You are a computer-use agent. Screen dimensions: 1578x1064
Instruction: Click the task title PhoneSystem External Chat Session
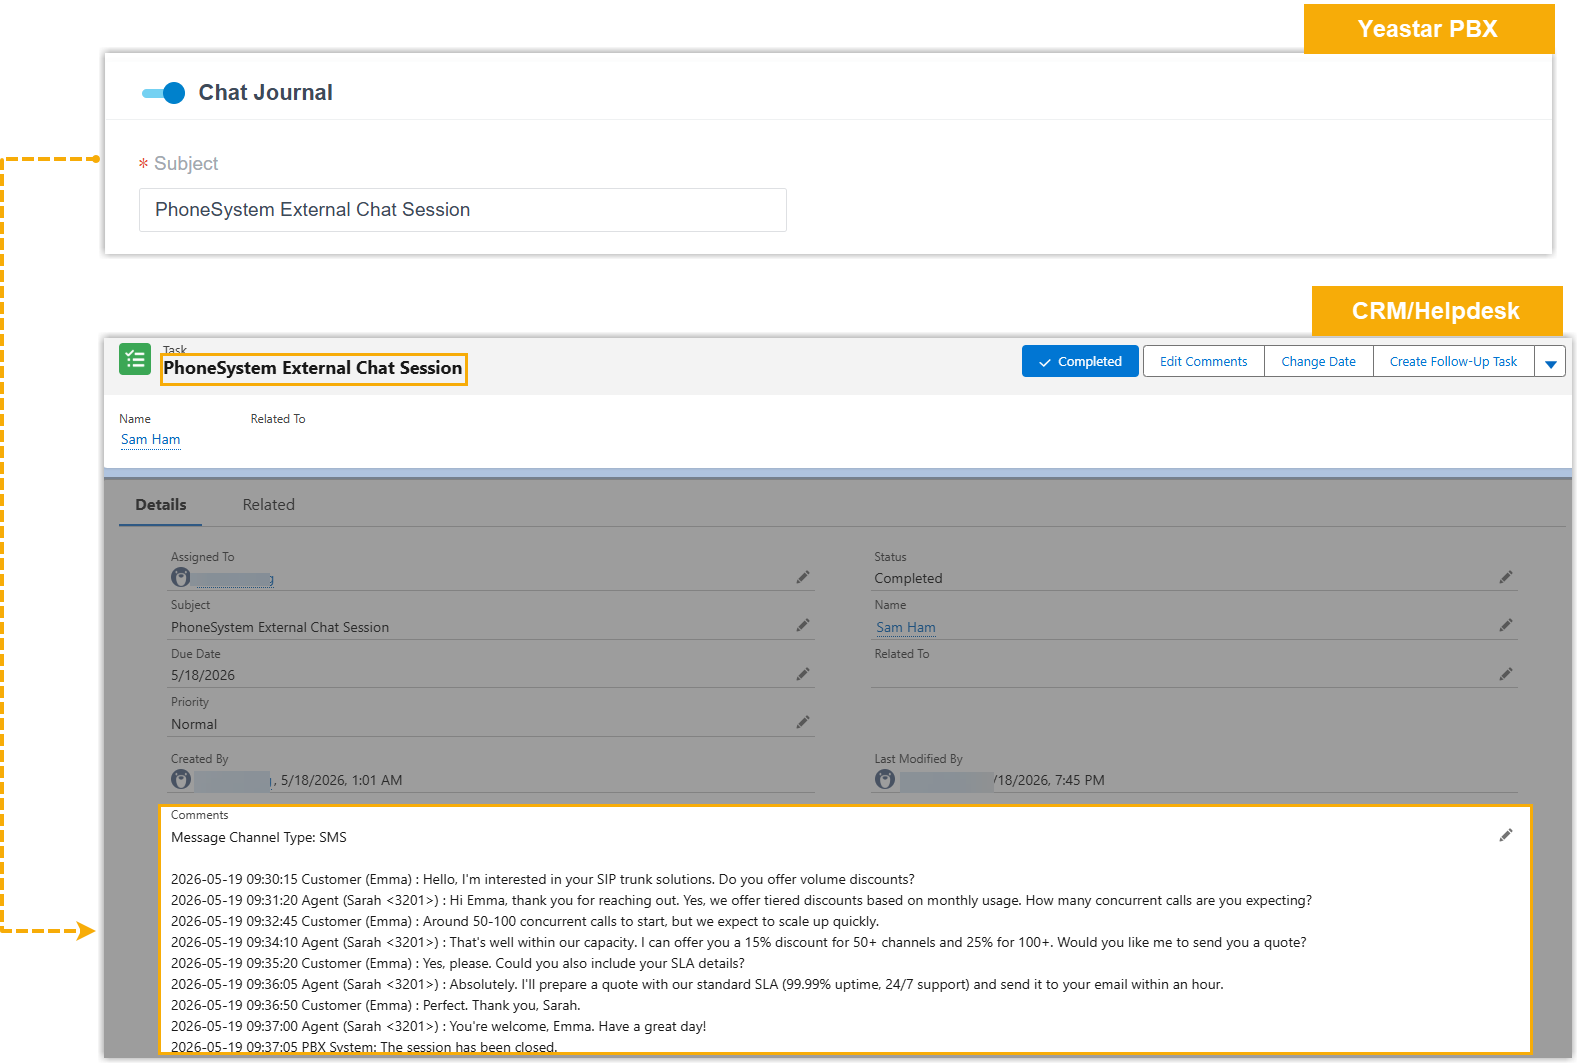pos(313,368)
